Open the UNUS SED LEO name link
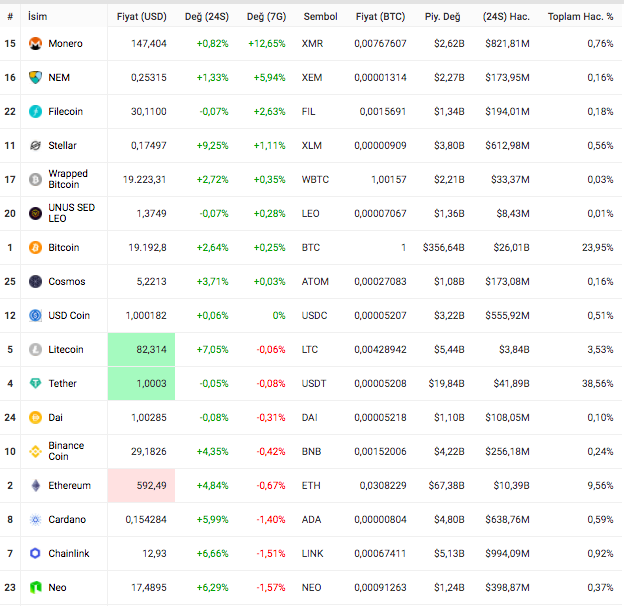The image size is (624, 606). tap(72, 213)
